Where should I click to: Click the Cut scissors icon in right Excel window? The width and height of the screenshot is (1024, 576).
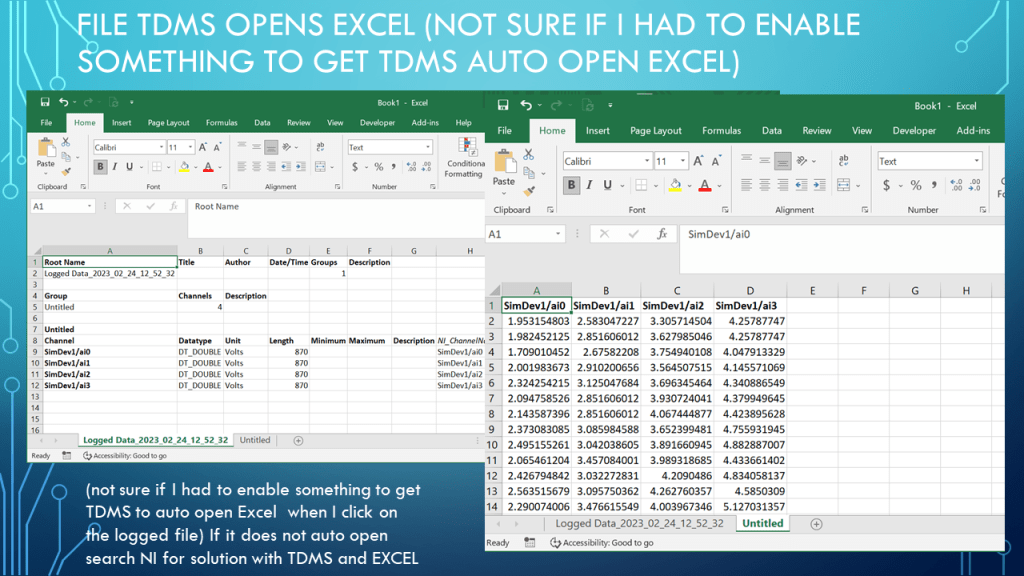[x=529, y=157]
